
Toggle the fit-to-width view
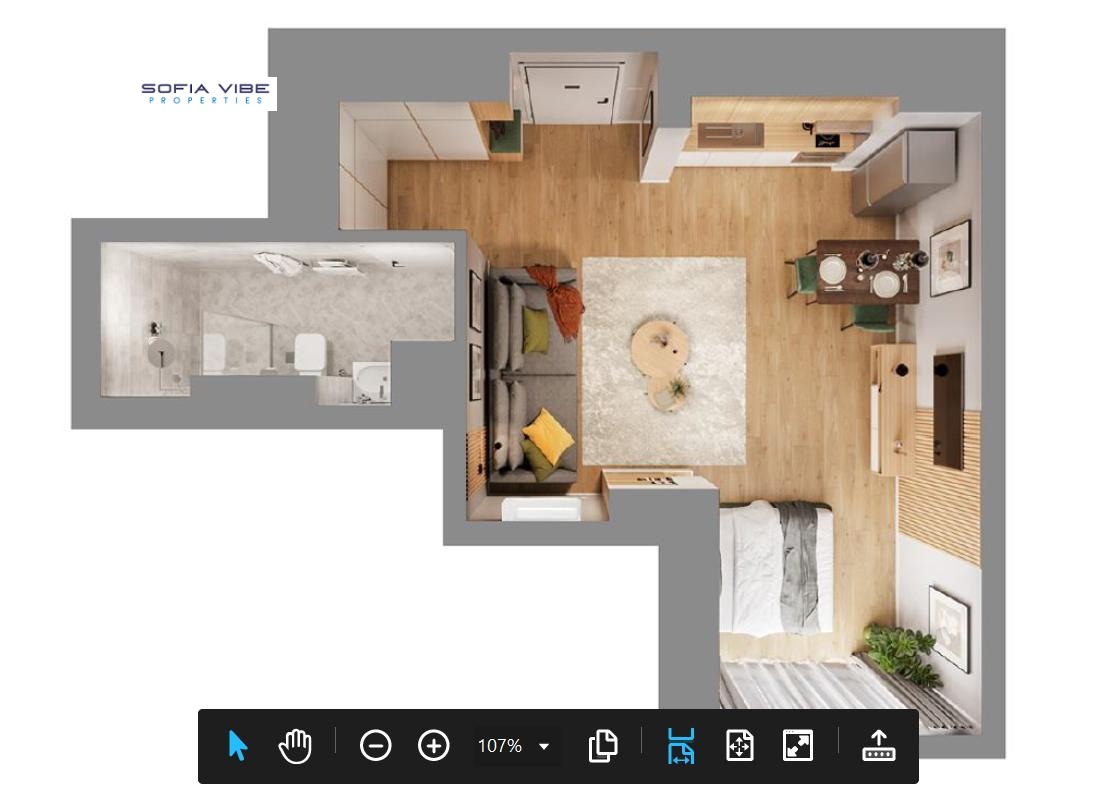681,746
